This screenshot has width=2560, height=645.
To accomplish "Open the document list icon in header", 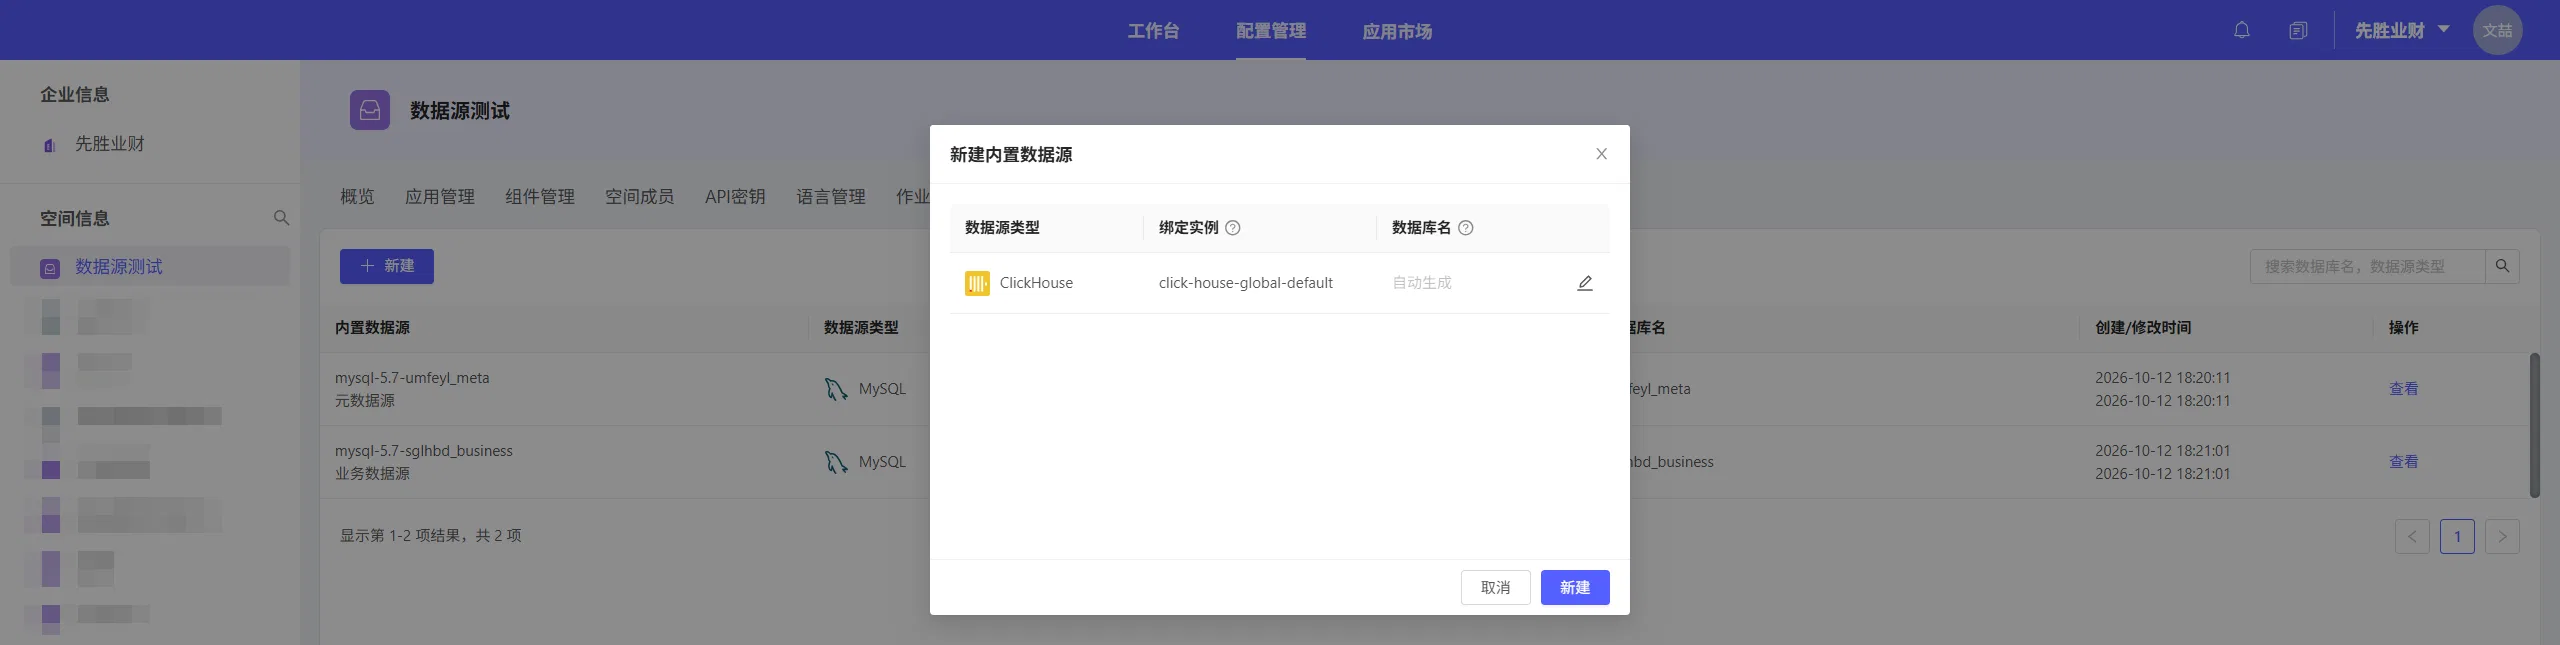I will pos(2298,30).
